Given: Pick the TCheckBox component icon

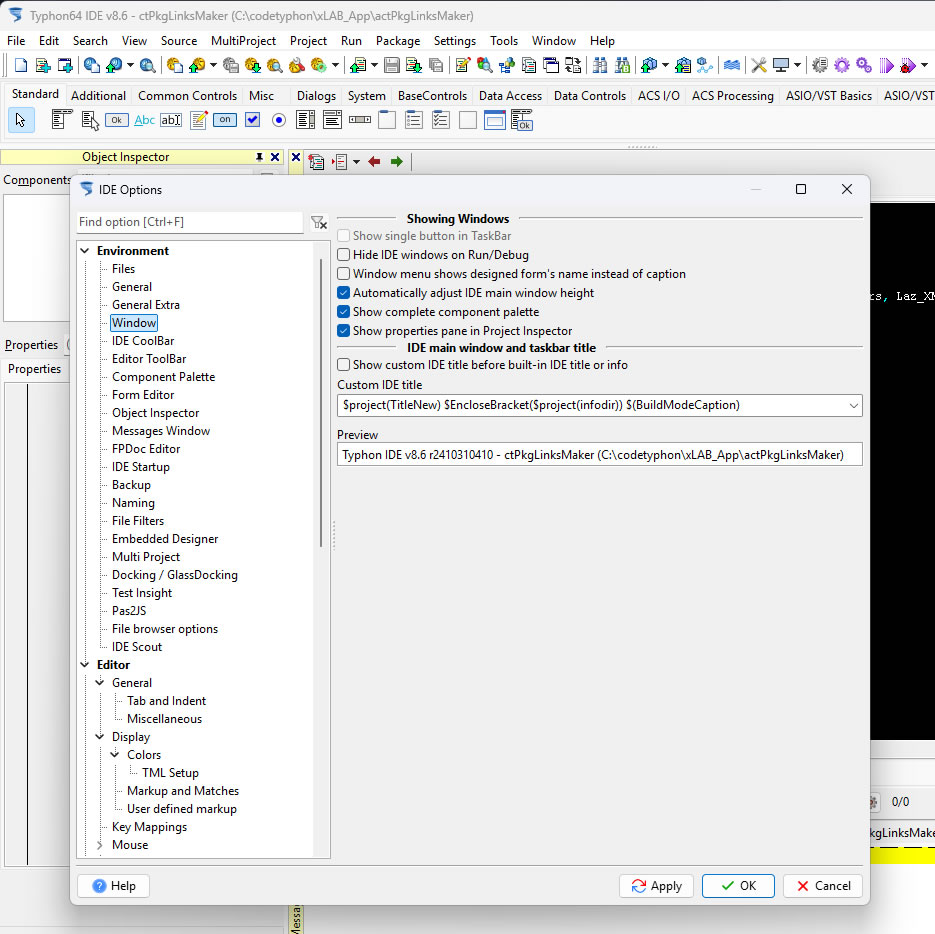Looking at the screenshot, I should coord(253,120).
